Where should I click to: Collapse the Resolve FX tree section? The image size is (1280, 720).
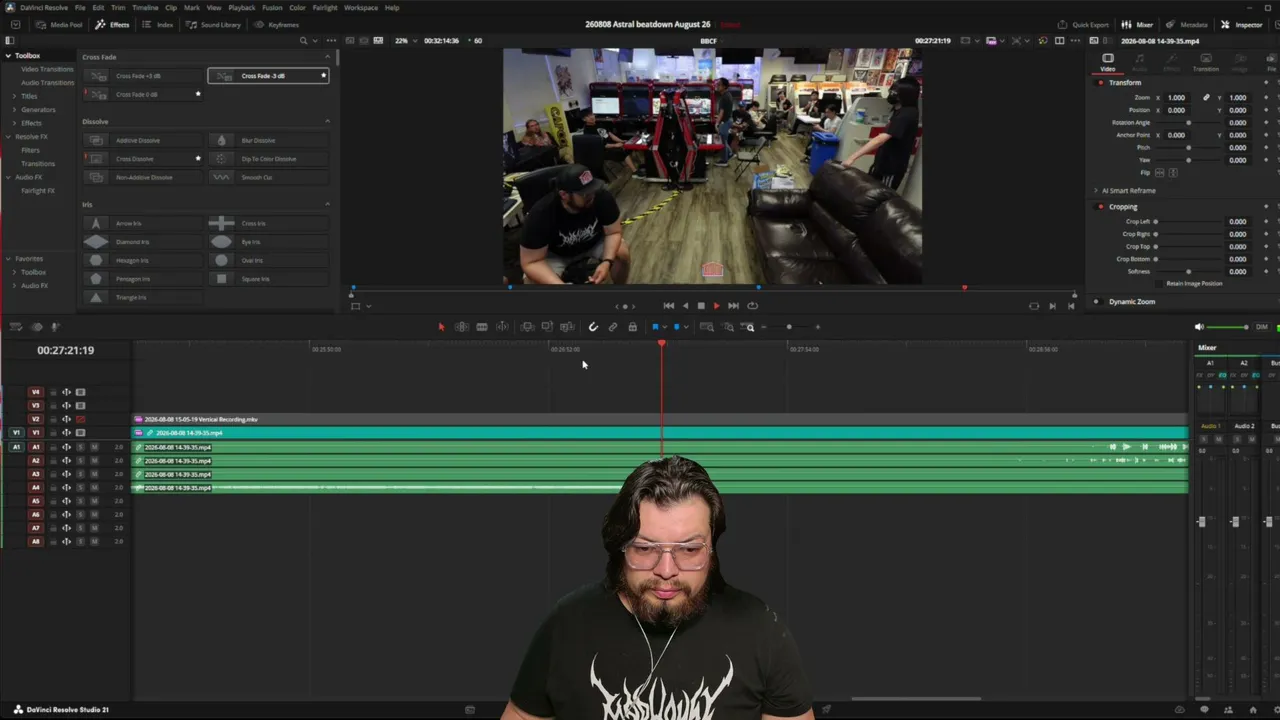point(8,136)
